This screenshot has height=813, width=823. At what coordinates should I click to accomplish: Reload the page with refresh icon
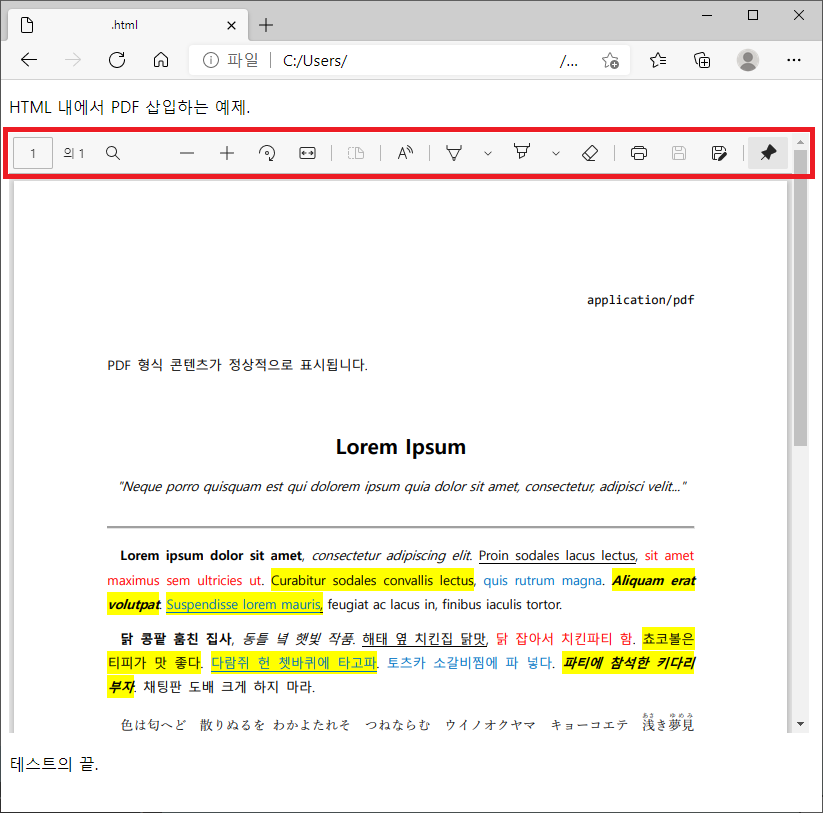[117, 60]
